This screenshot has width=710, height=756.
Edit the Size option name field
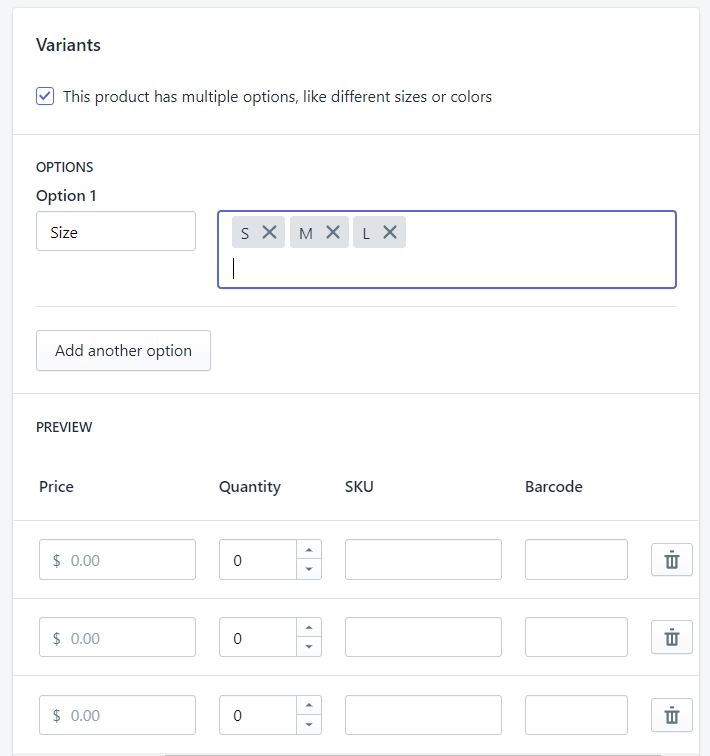pos(116,232)
